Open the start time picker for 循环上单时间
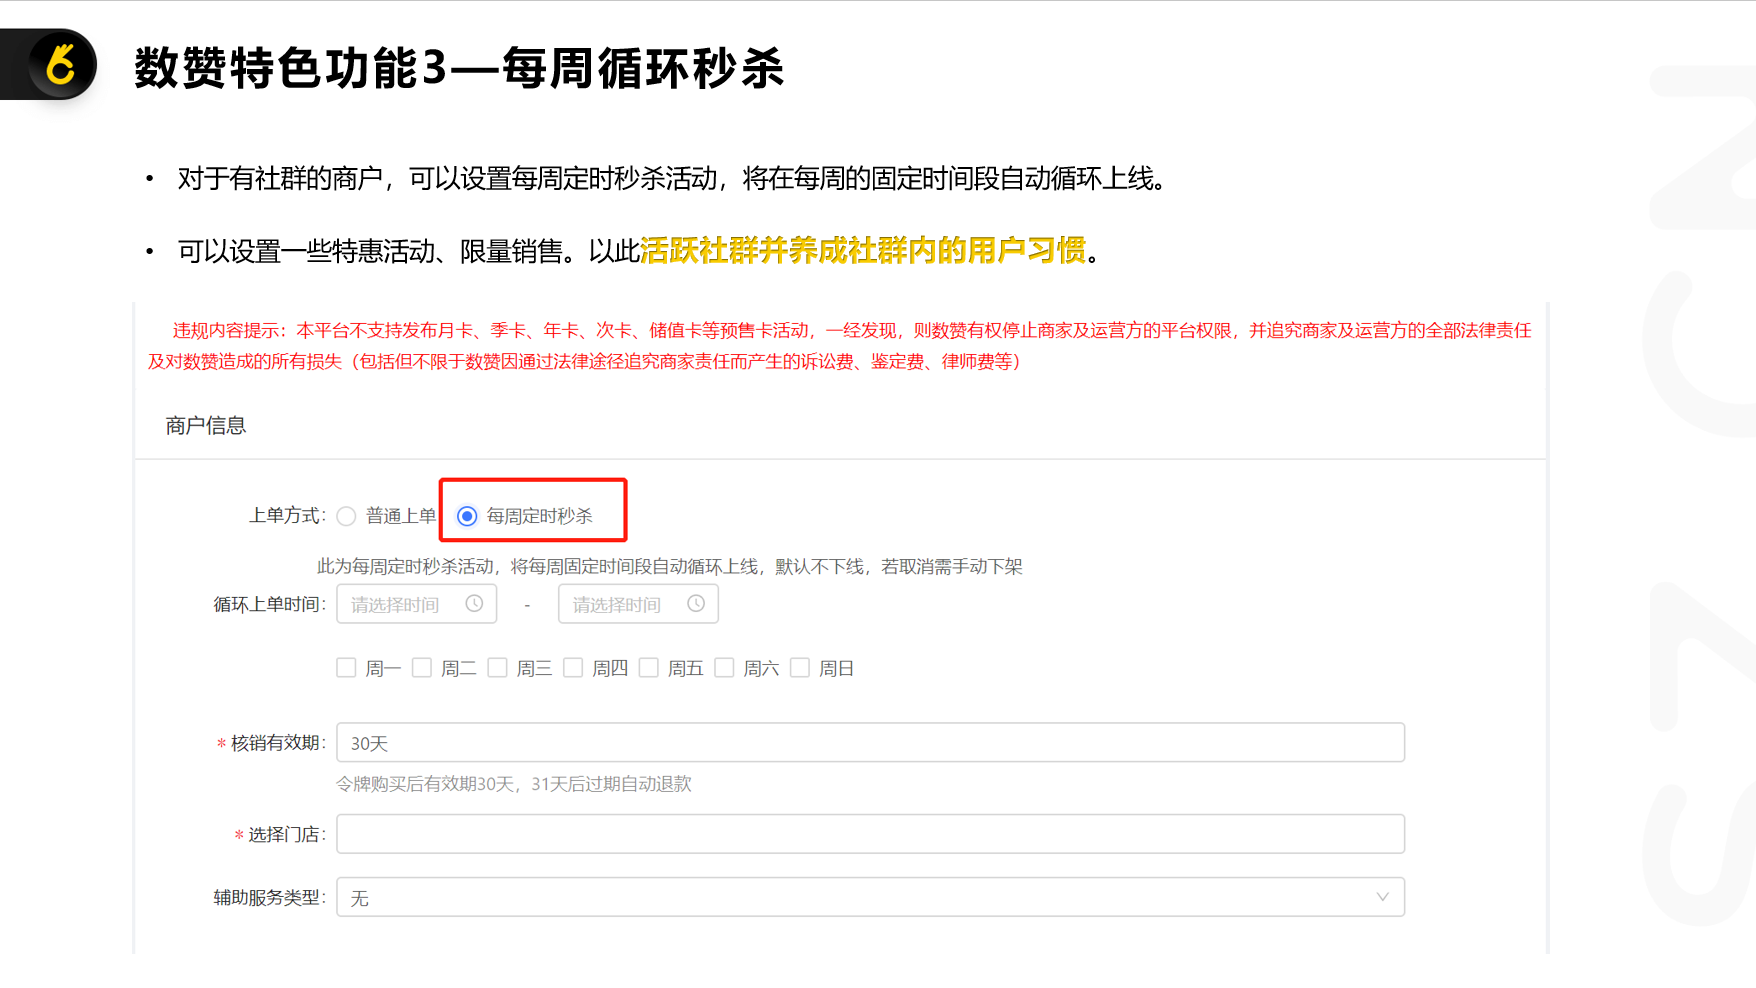 click(x=417, y=604)
